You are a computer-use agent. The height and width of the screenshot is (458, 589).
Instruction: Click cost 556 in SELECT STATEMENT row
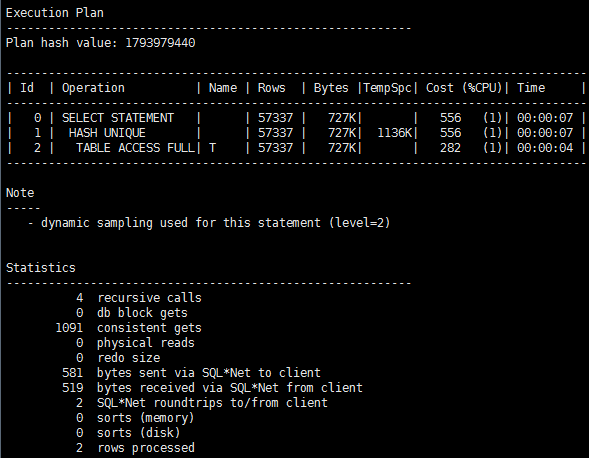[450, 118]
